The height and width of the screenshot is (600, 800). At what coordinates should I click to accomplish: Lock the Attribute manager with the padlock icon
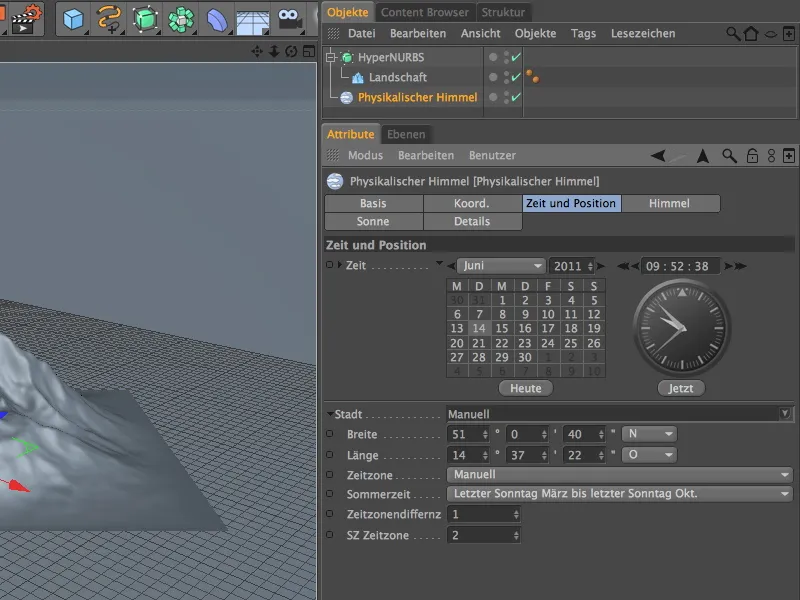[752, 156]
